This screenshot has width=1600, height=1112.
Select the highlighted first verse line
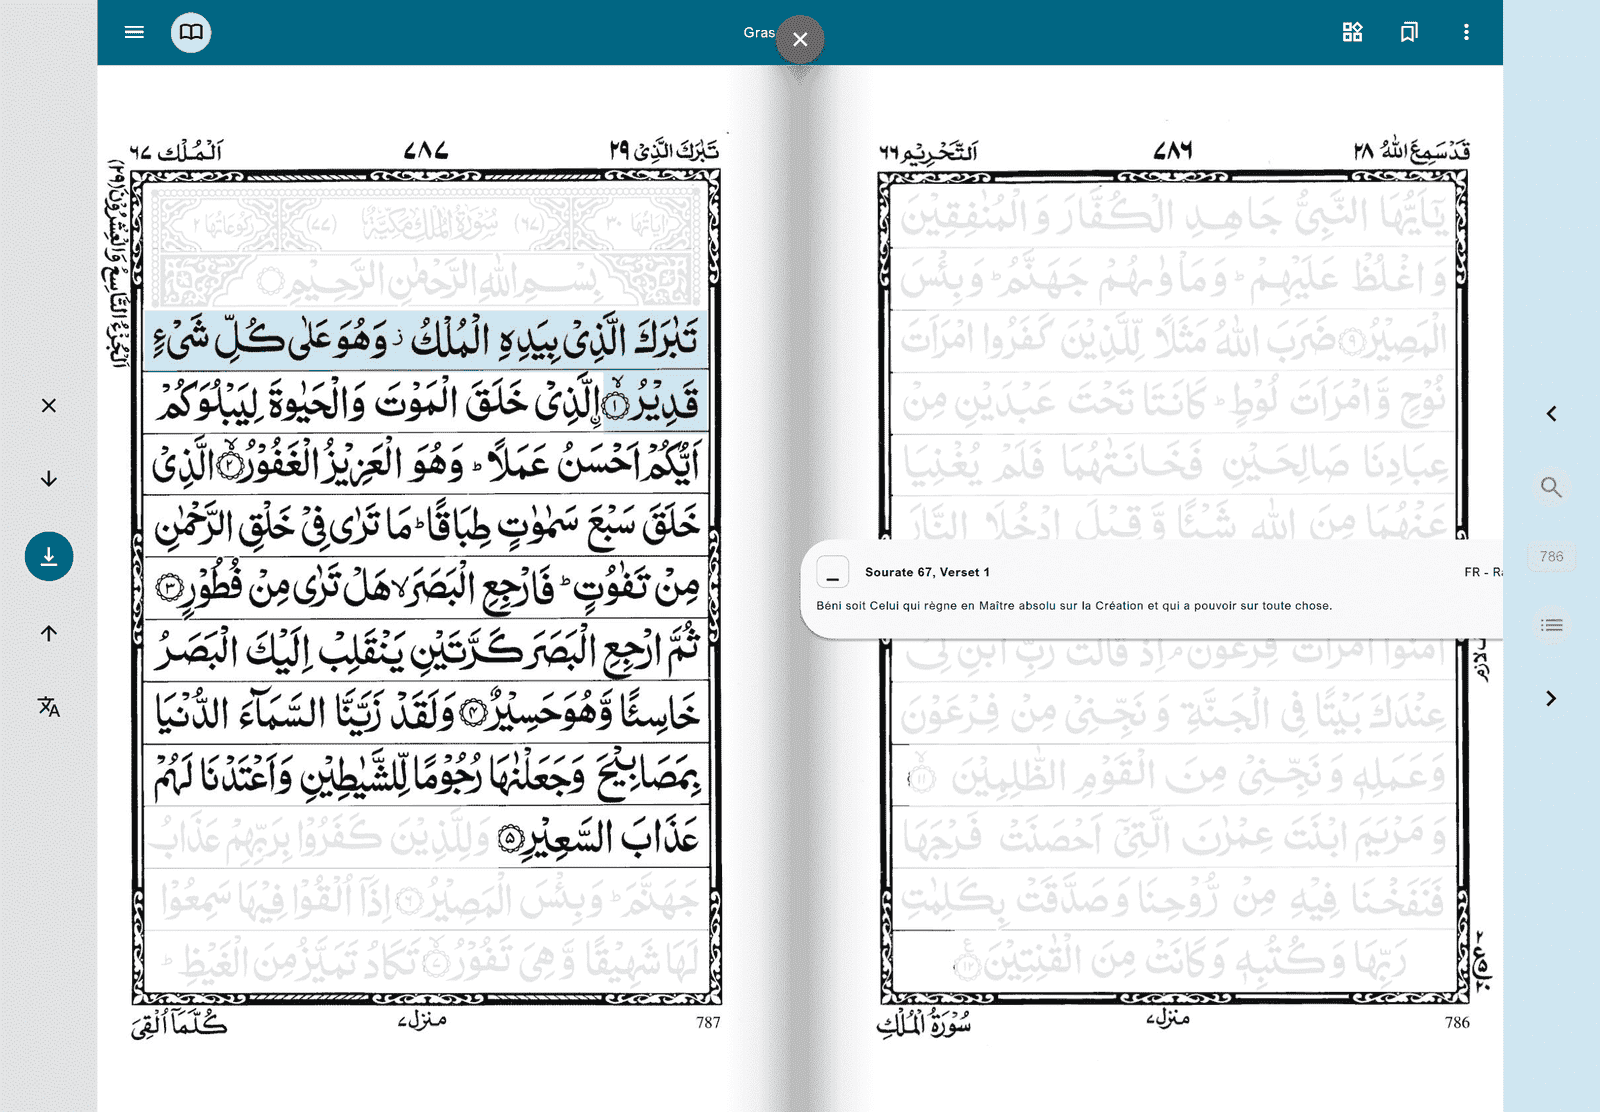[427, 340]
